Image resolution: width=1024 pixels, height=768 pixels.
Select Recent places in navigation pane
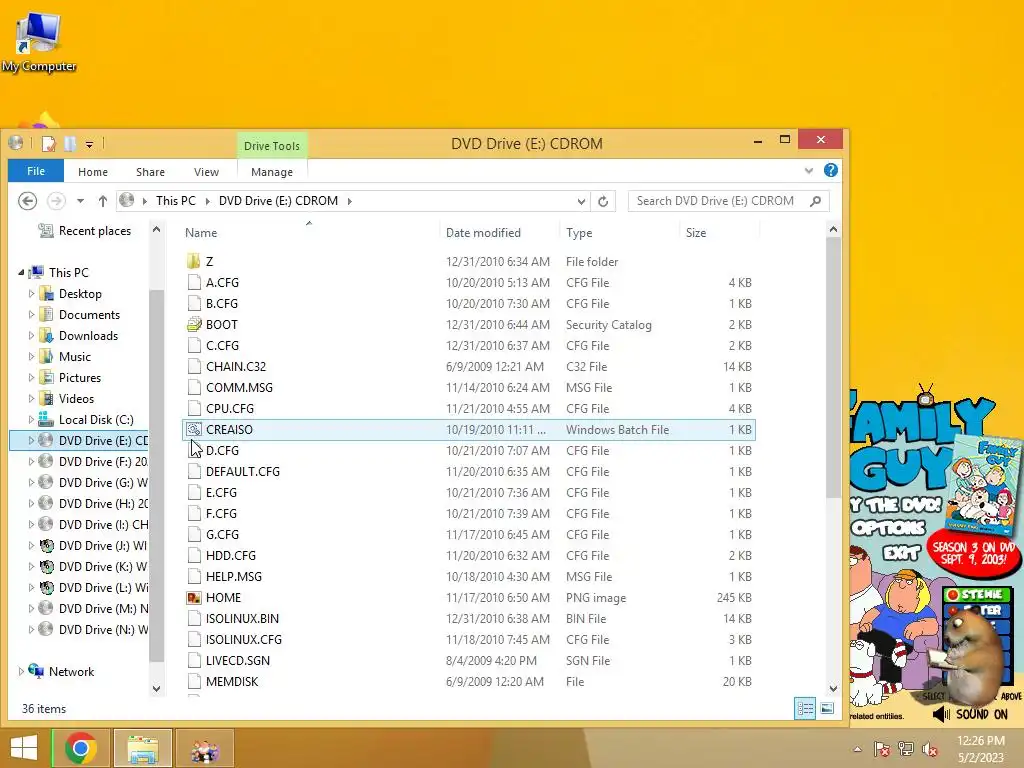[x=85, y=231]
